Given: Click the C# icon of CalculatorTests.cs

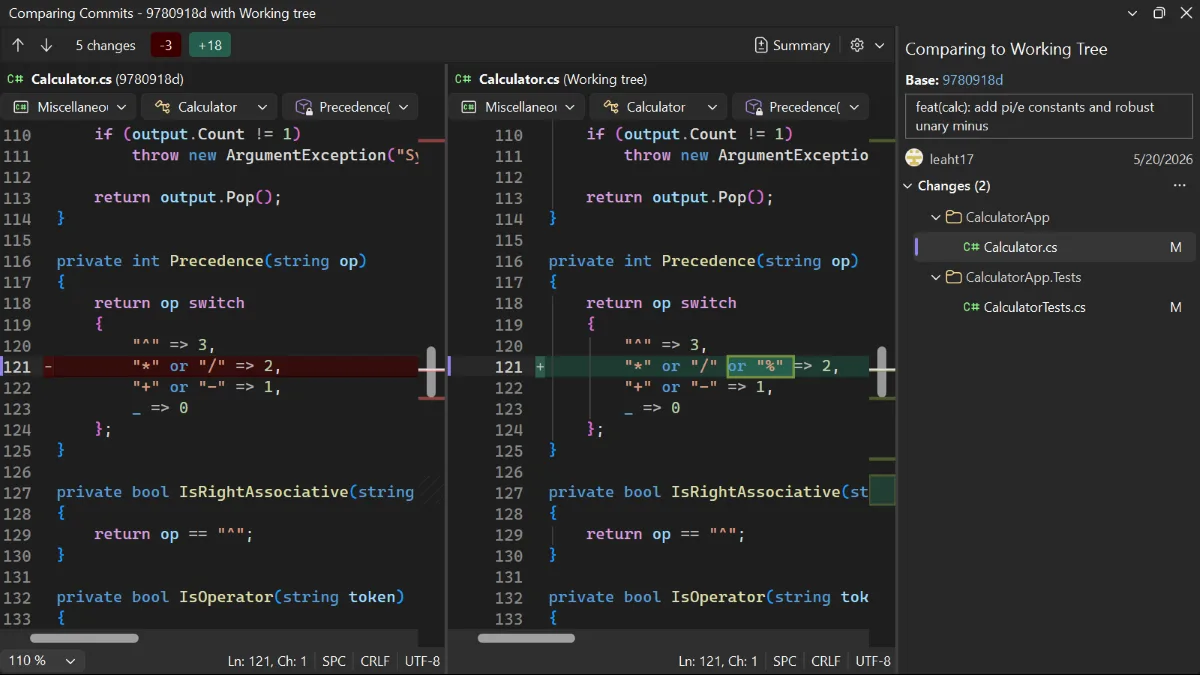Looking at the screenshot, I should coord(971,307).
